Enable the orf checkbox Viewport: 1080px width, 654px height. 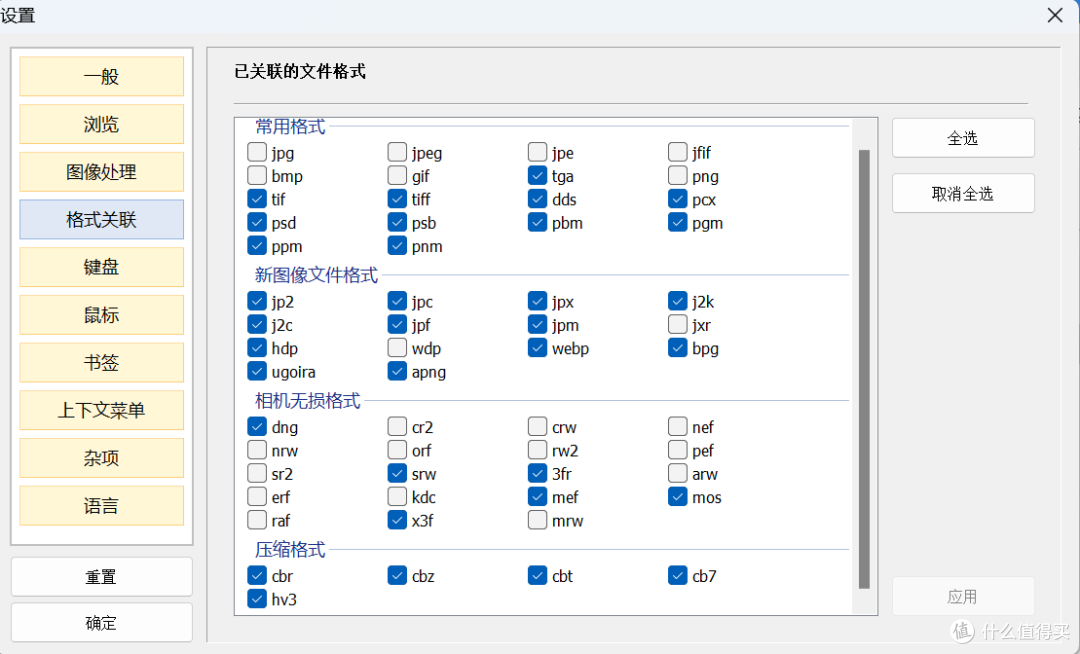coord(397,450)
